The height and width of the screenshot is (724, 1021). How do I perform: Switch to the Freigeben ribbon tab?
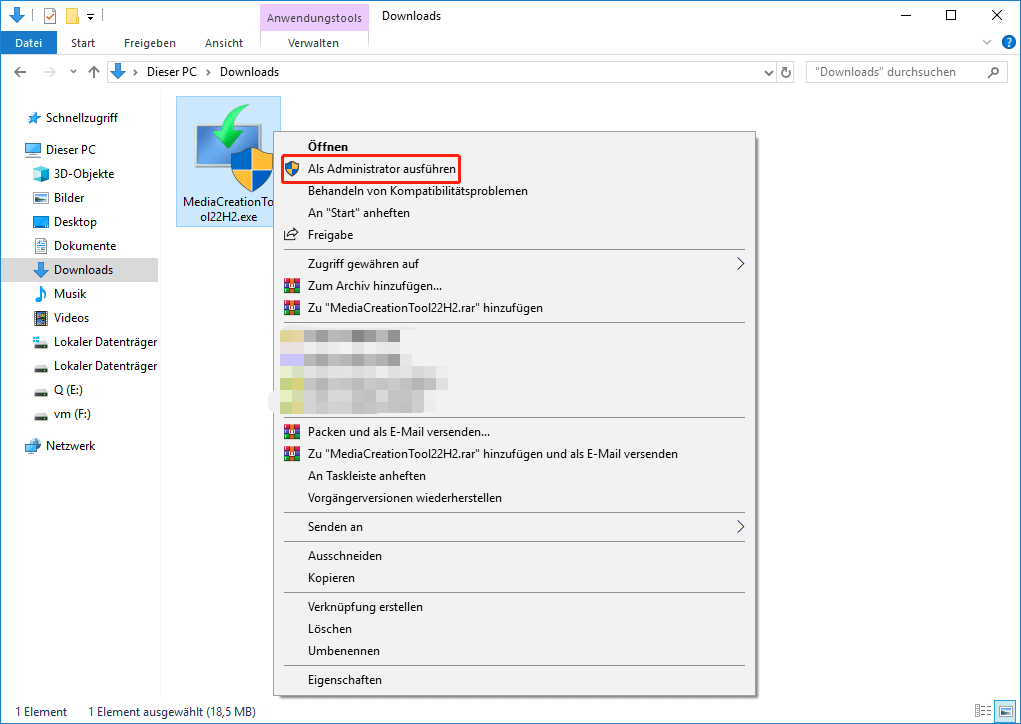(x=150, y=43)
